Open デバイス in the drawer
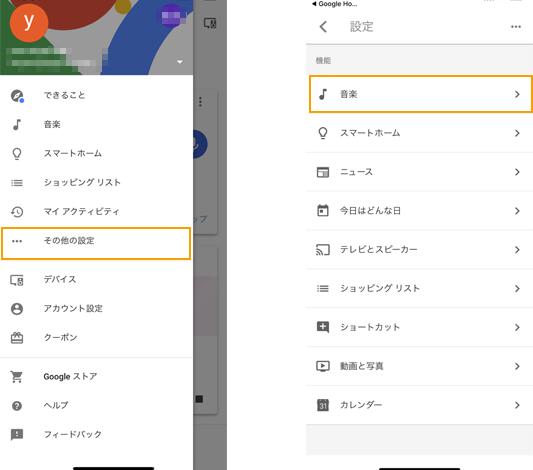This screenshot has width=533, height=470. [x=96, y=280]
